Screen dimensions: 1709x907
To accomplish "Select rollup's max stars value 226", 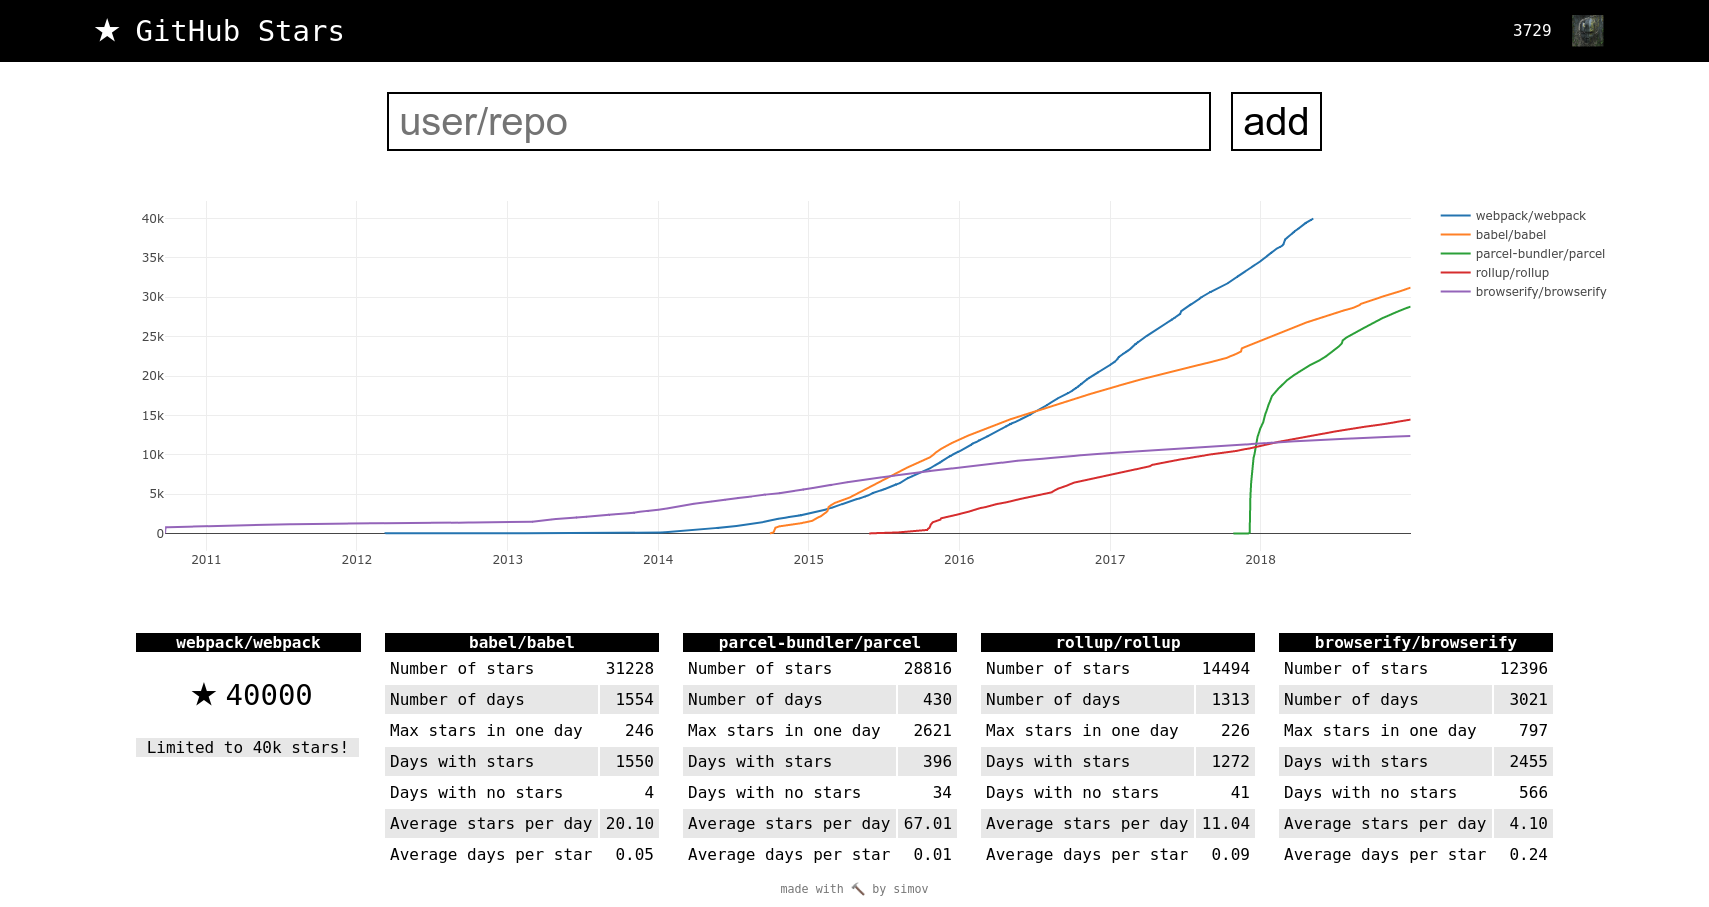I will click(1236, 731).
